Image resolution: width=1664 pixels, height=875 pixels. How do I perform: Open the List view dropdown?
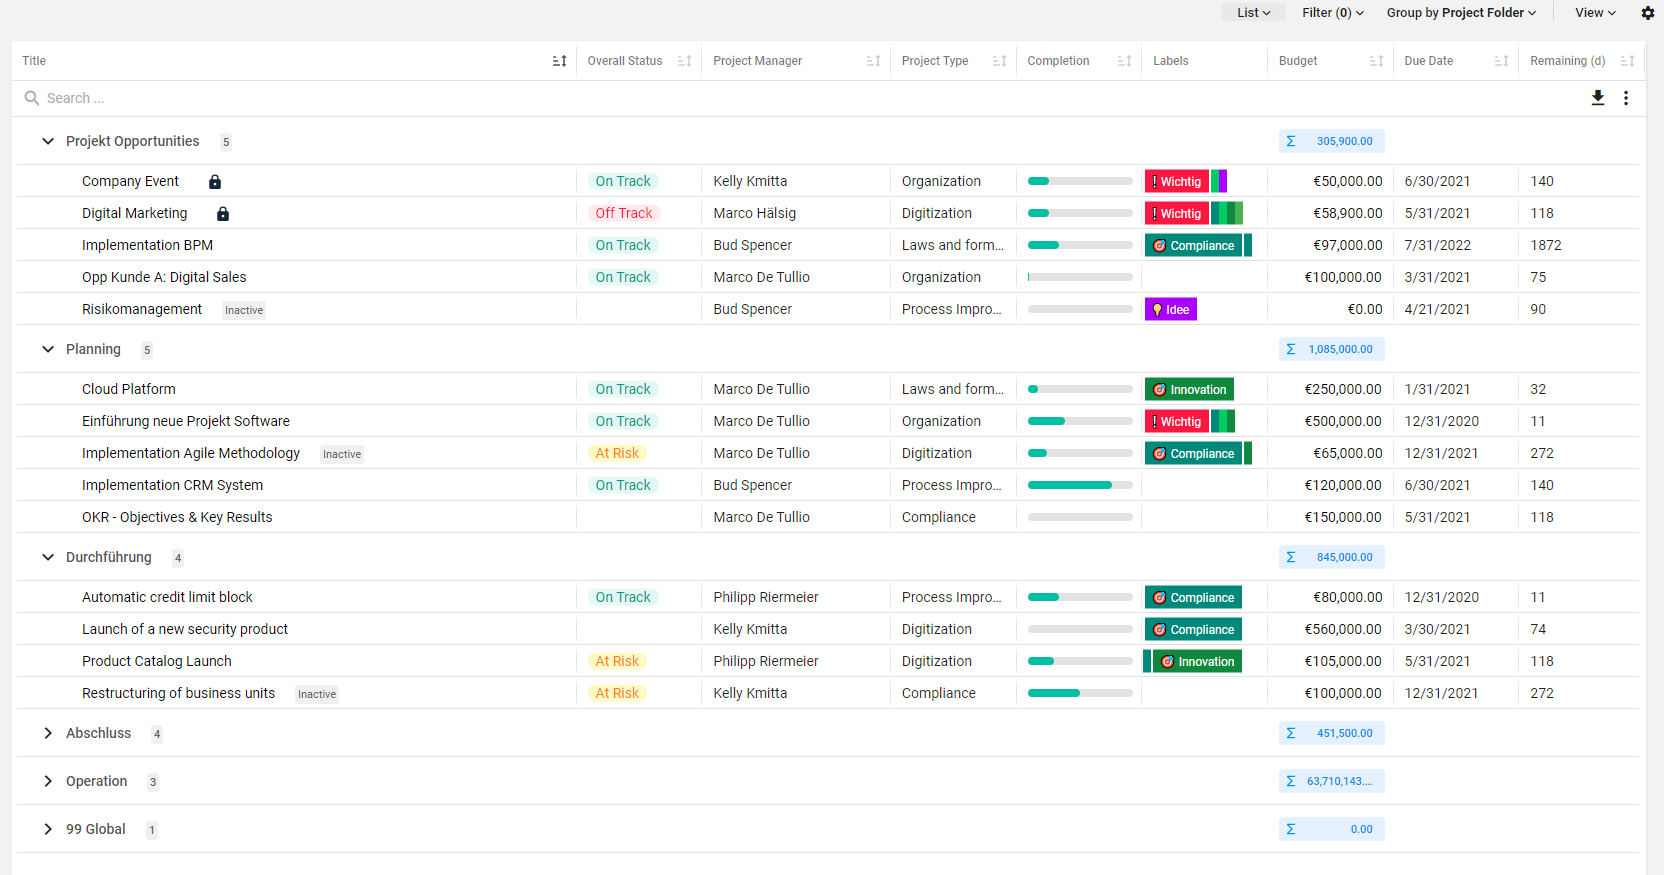[1253, 13]
